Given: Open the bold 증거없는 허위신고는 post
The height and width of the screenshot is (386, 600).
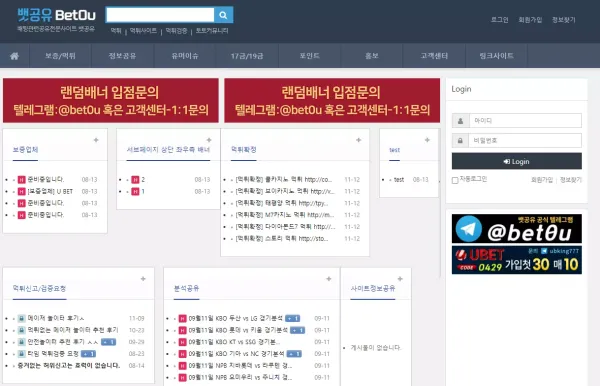Looking at the screenshot, I should pyautogui.click(x=68, y=366).
